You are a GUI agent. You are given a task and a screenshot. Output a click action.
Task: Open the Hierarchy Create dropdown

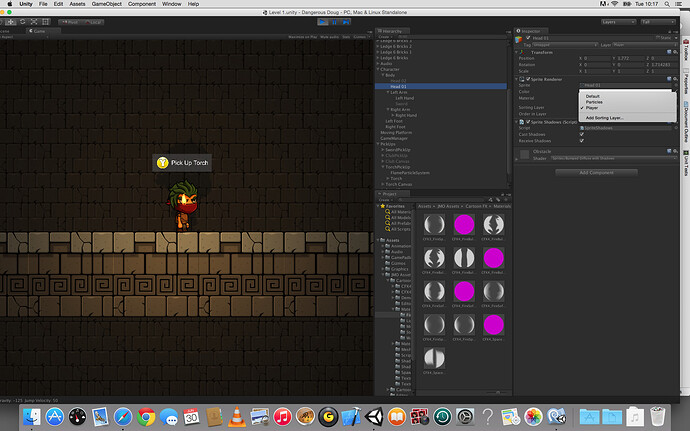pyautogui.click(x=385, y=37)
